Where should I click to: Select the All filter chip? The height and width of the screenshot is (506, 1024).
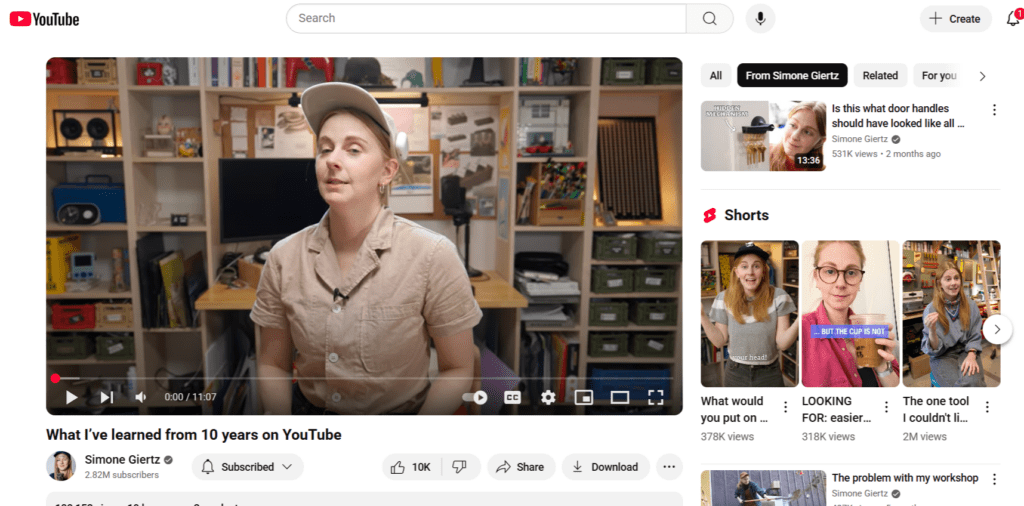pos(716,75)
